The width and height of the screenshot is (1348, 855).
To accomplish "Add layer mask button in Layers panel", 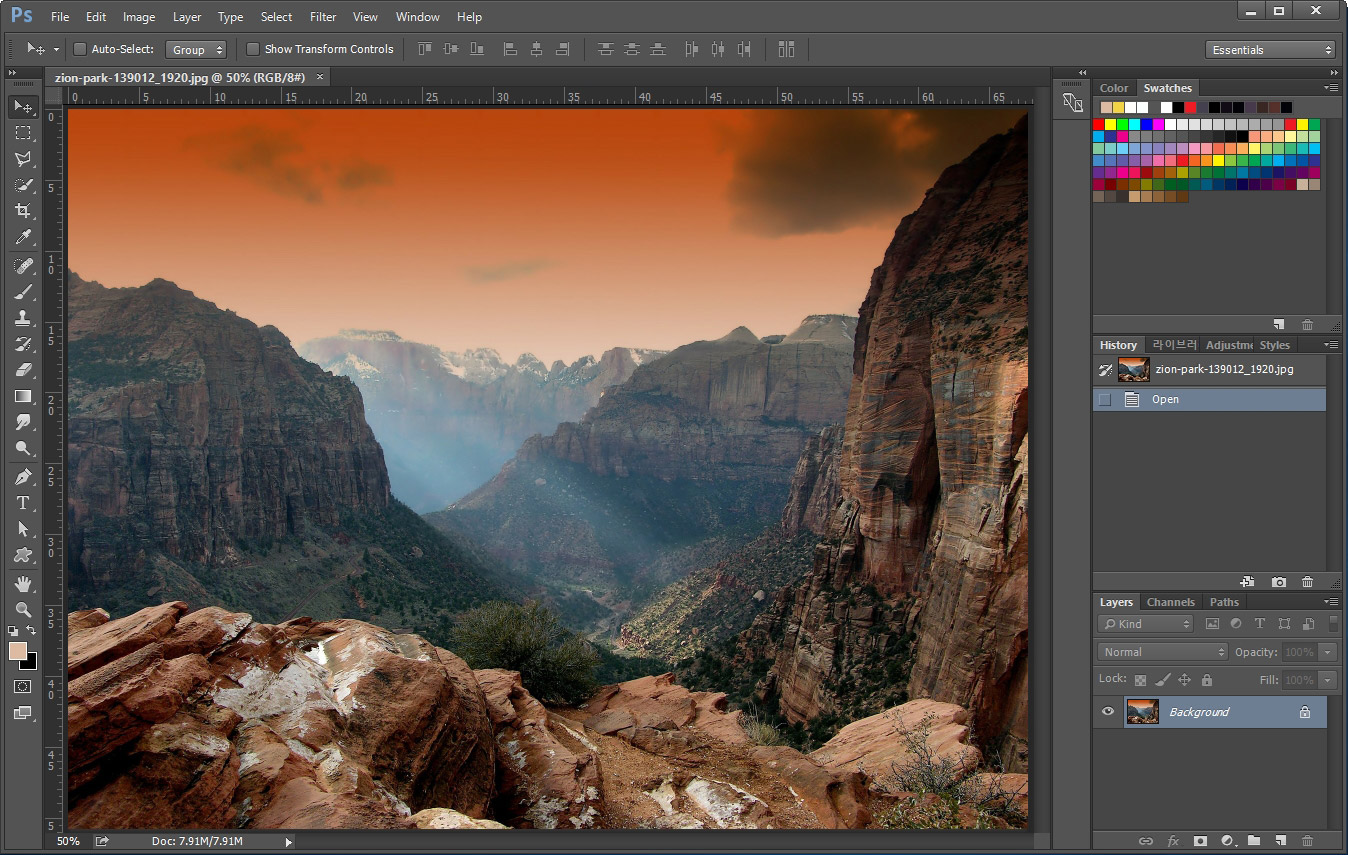I will (x=1200, y=842).
